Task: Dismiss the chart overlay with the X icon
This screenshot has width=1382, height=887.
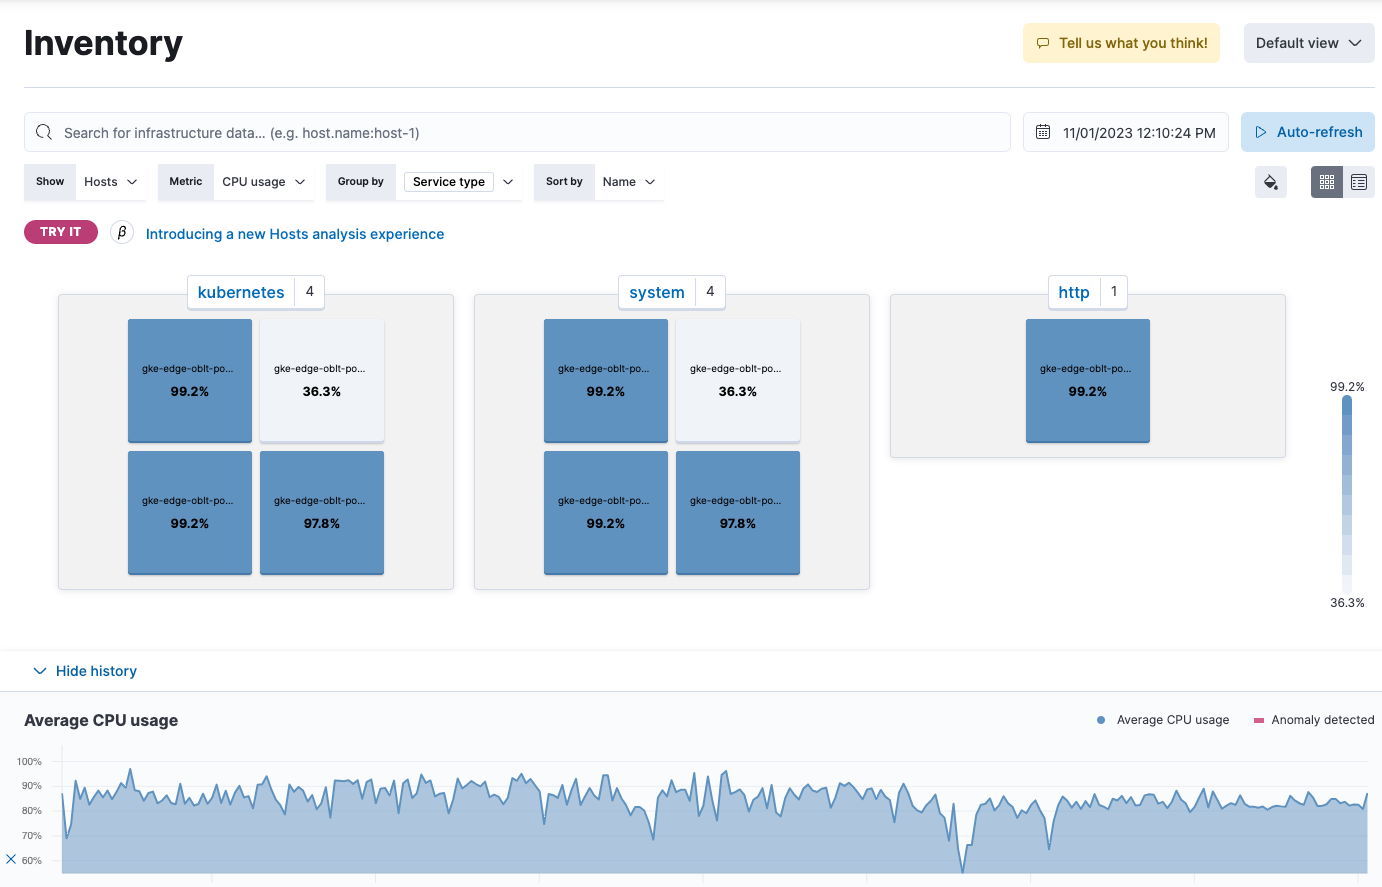Action: [x=11, y=859]
